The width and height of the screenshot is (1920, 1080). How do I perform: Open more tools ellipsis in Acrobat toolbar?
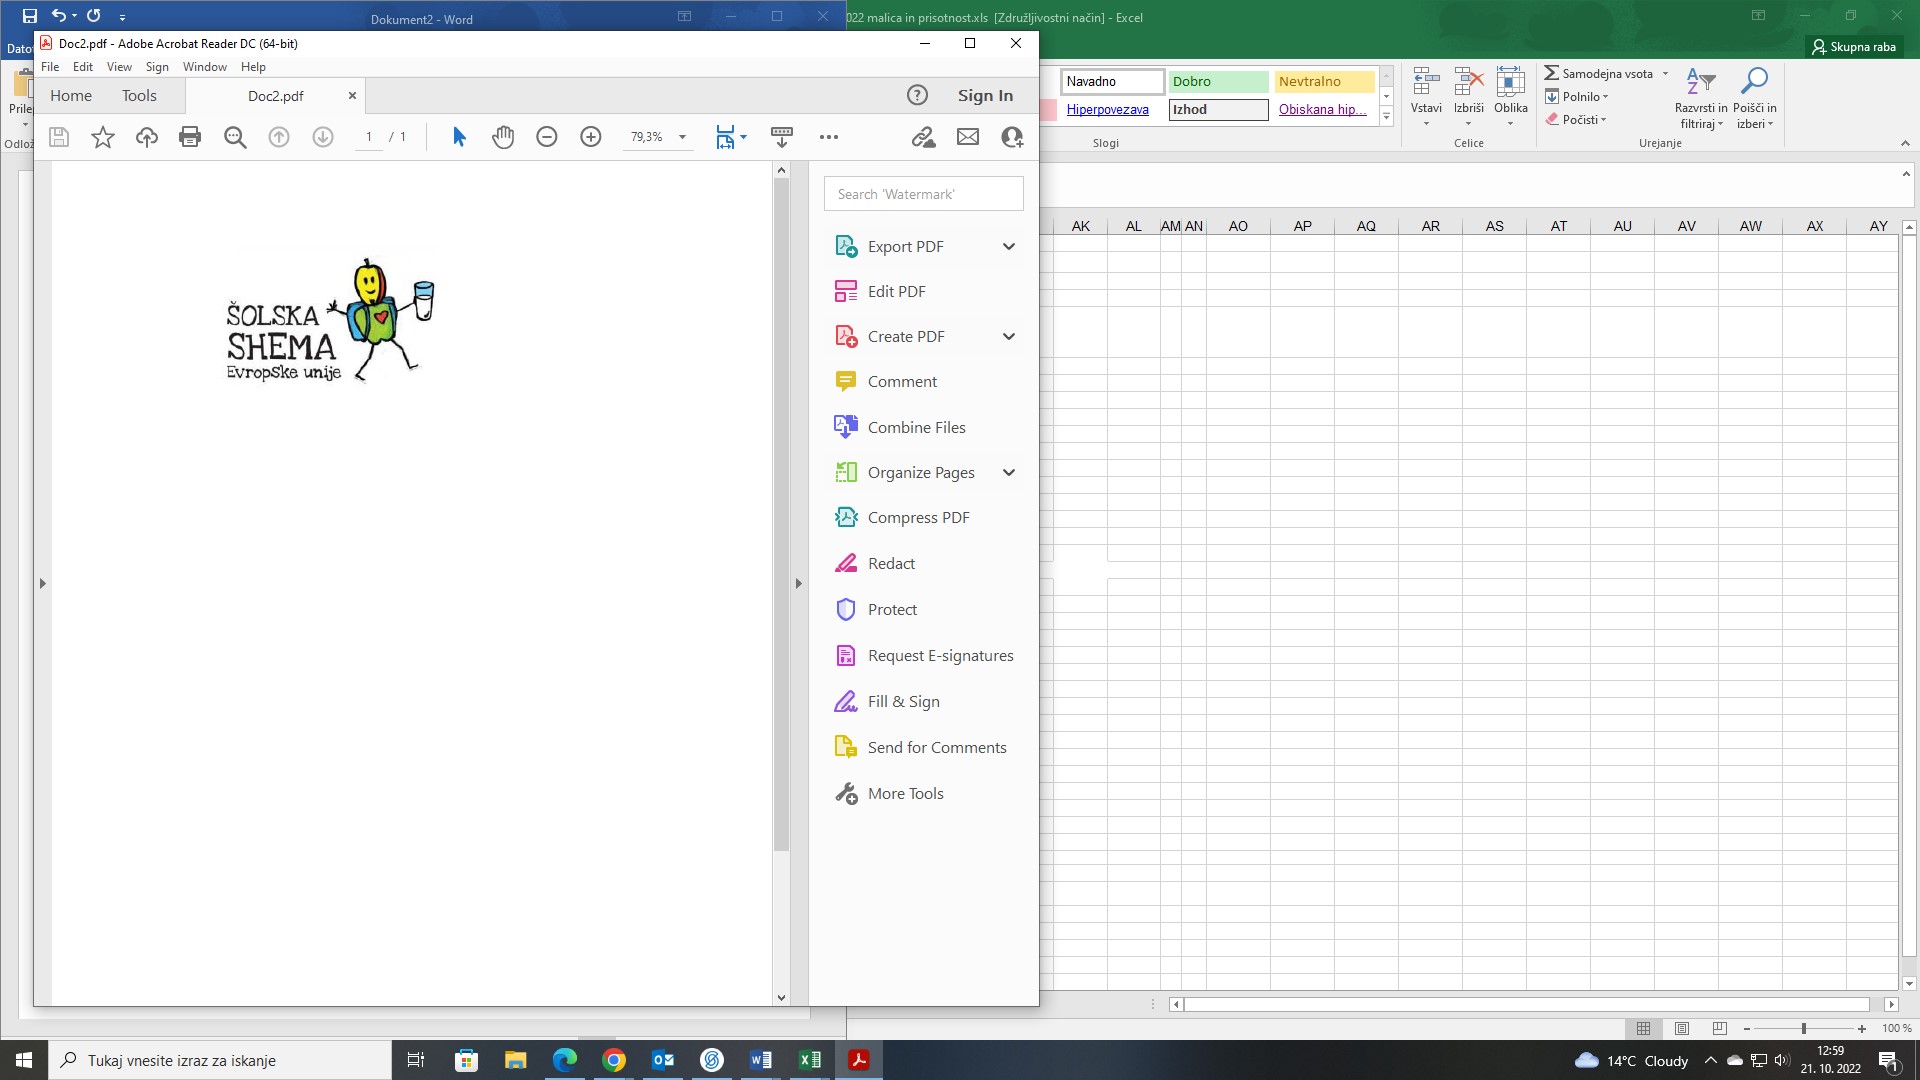(x=829, y=137)
